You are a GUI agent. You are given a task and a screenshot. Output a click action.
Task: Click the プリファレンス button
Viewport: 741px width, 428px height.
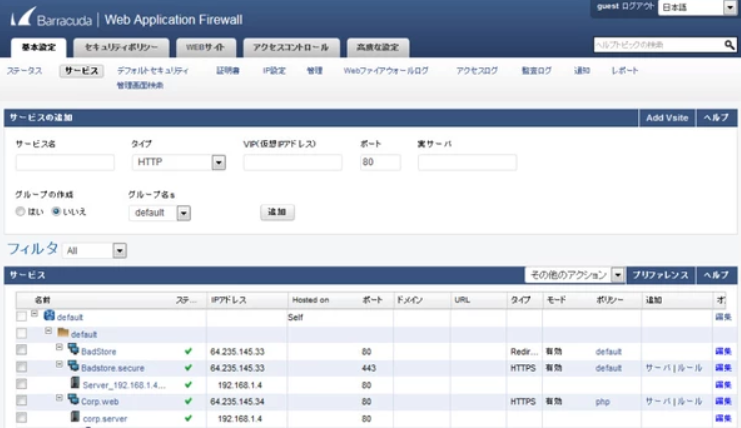661,275
